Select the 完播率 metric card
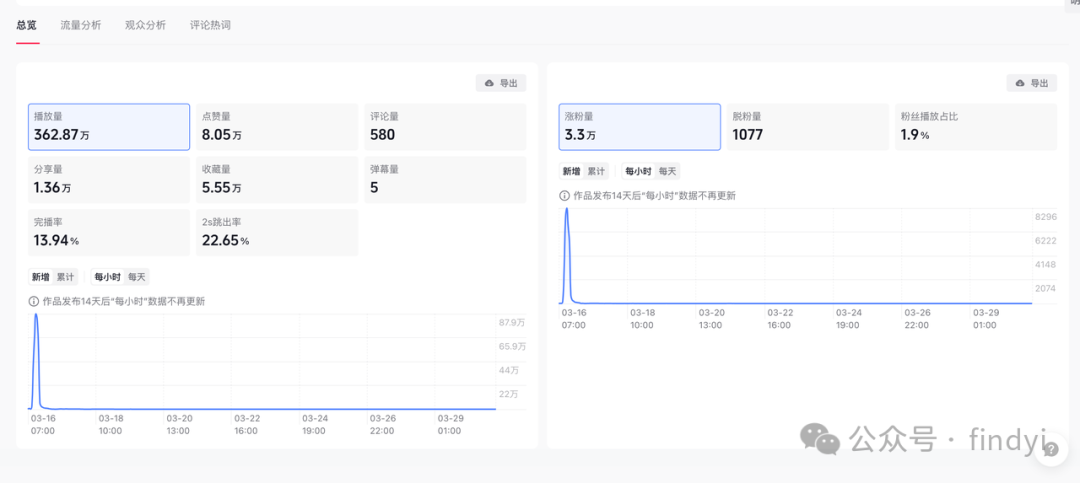The width and height of the screenshot is (1080, 483). click(109, 233)
